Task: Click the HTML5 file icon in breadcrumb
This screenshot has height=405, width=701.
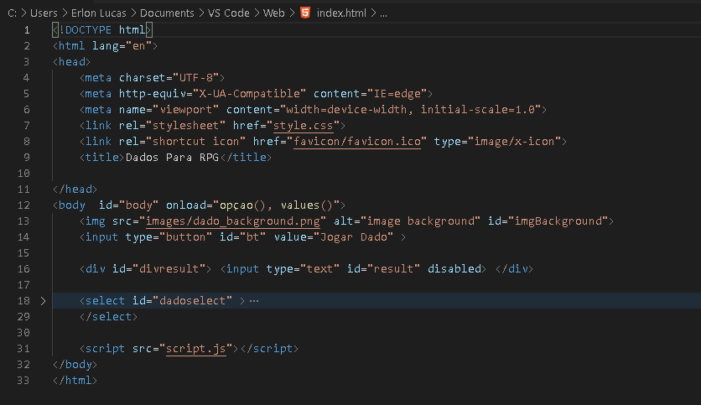Action: tap(305, 11)
